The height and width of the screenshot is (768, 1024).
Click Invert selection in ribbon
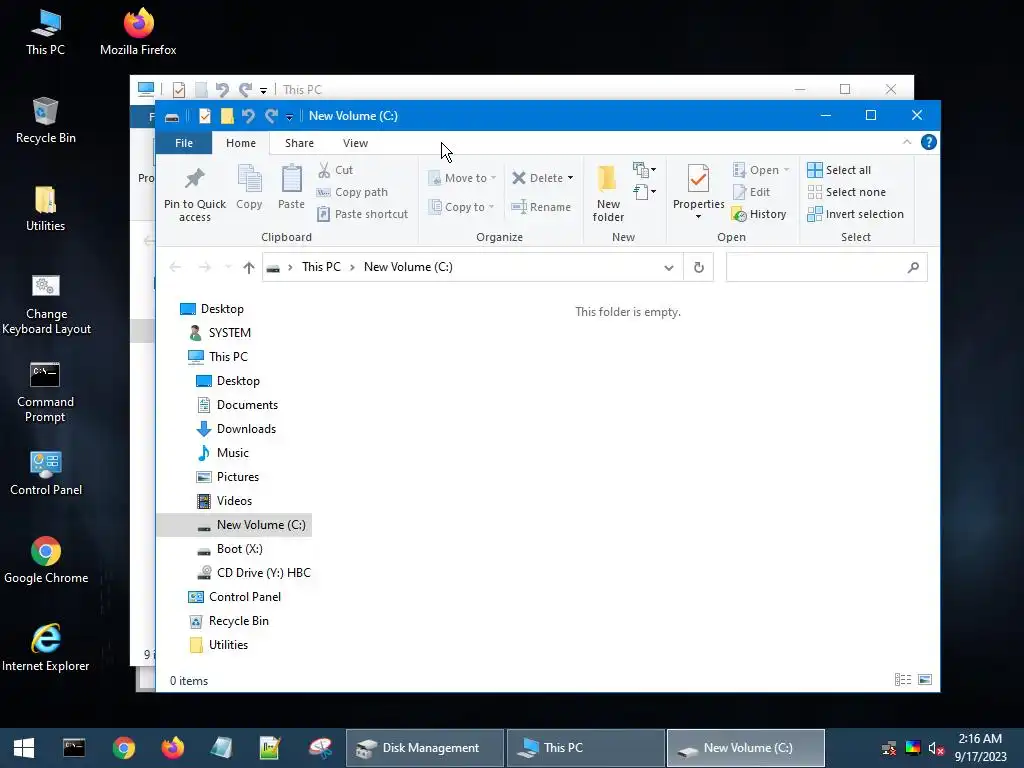(856, 214)
